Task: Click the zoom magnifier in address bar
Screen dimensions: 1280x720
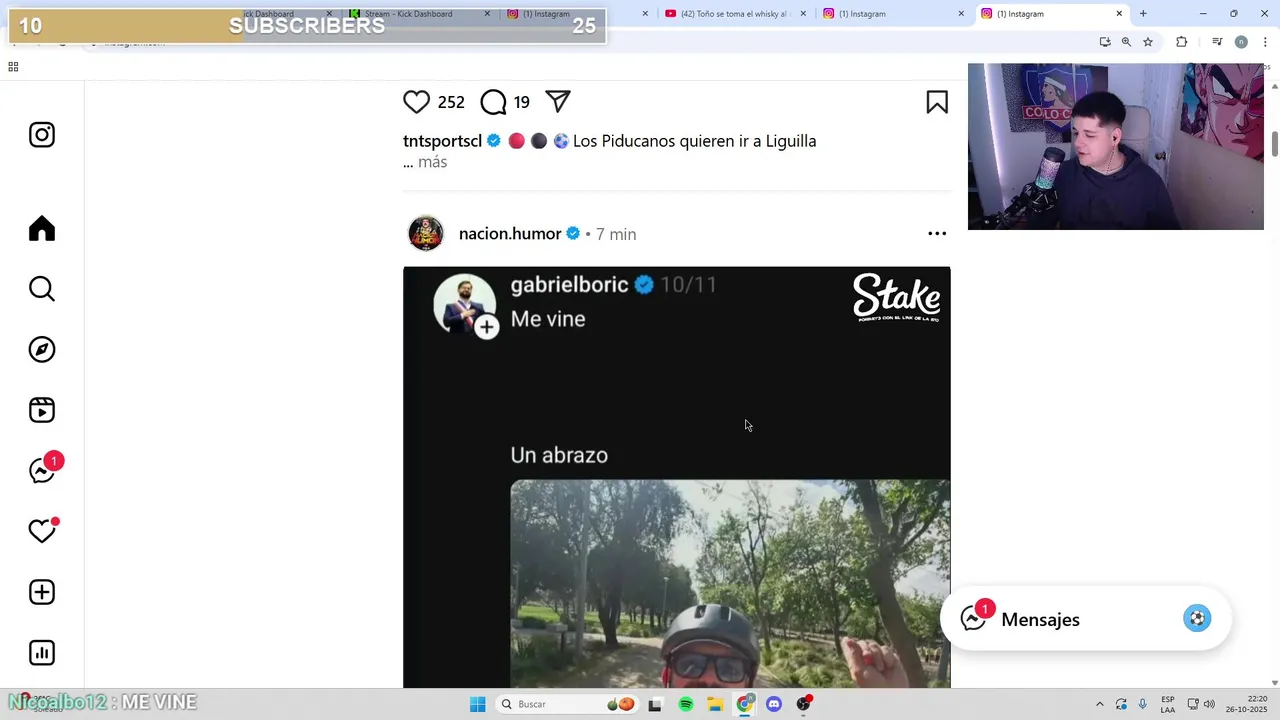Action: coord(1126,42)
